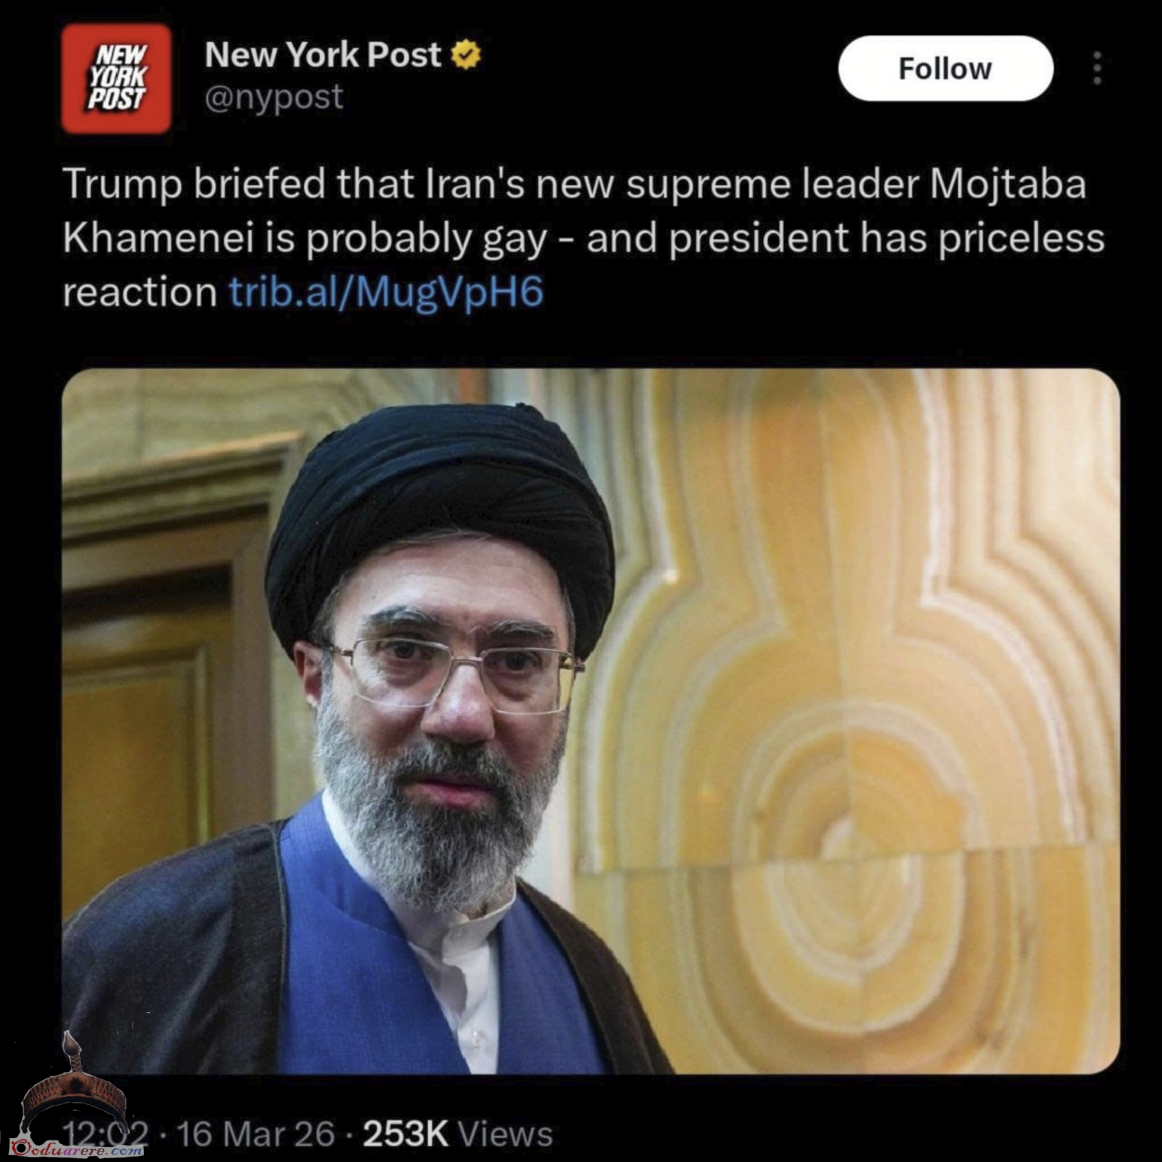Click the word Trump in the tweet
The width and height of the screenshot is (1162, 1162).
pos(122,184)
